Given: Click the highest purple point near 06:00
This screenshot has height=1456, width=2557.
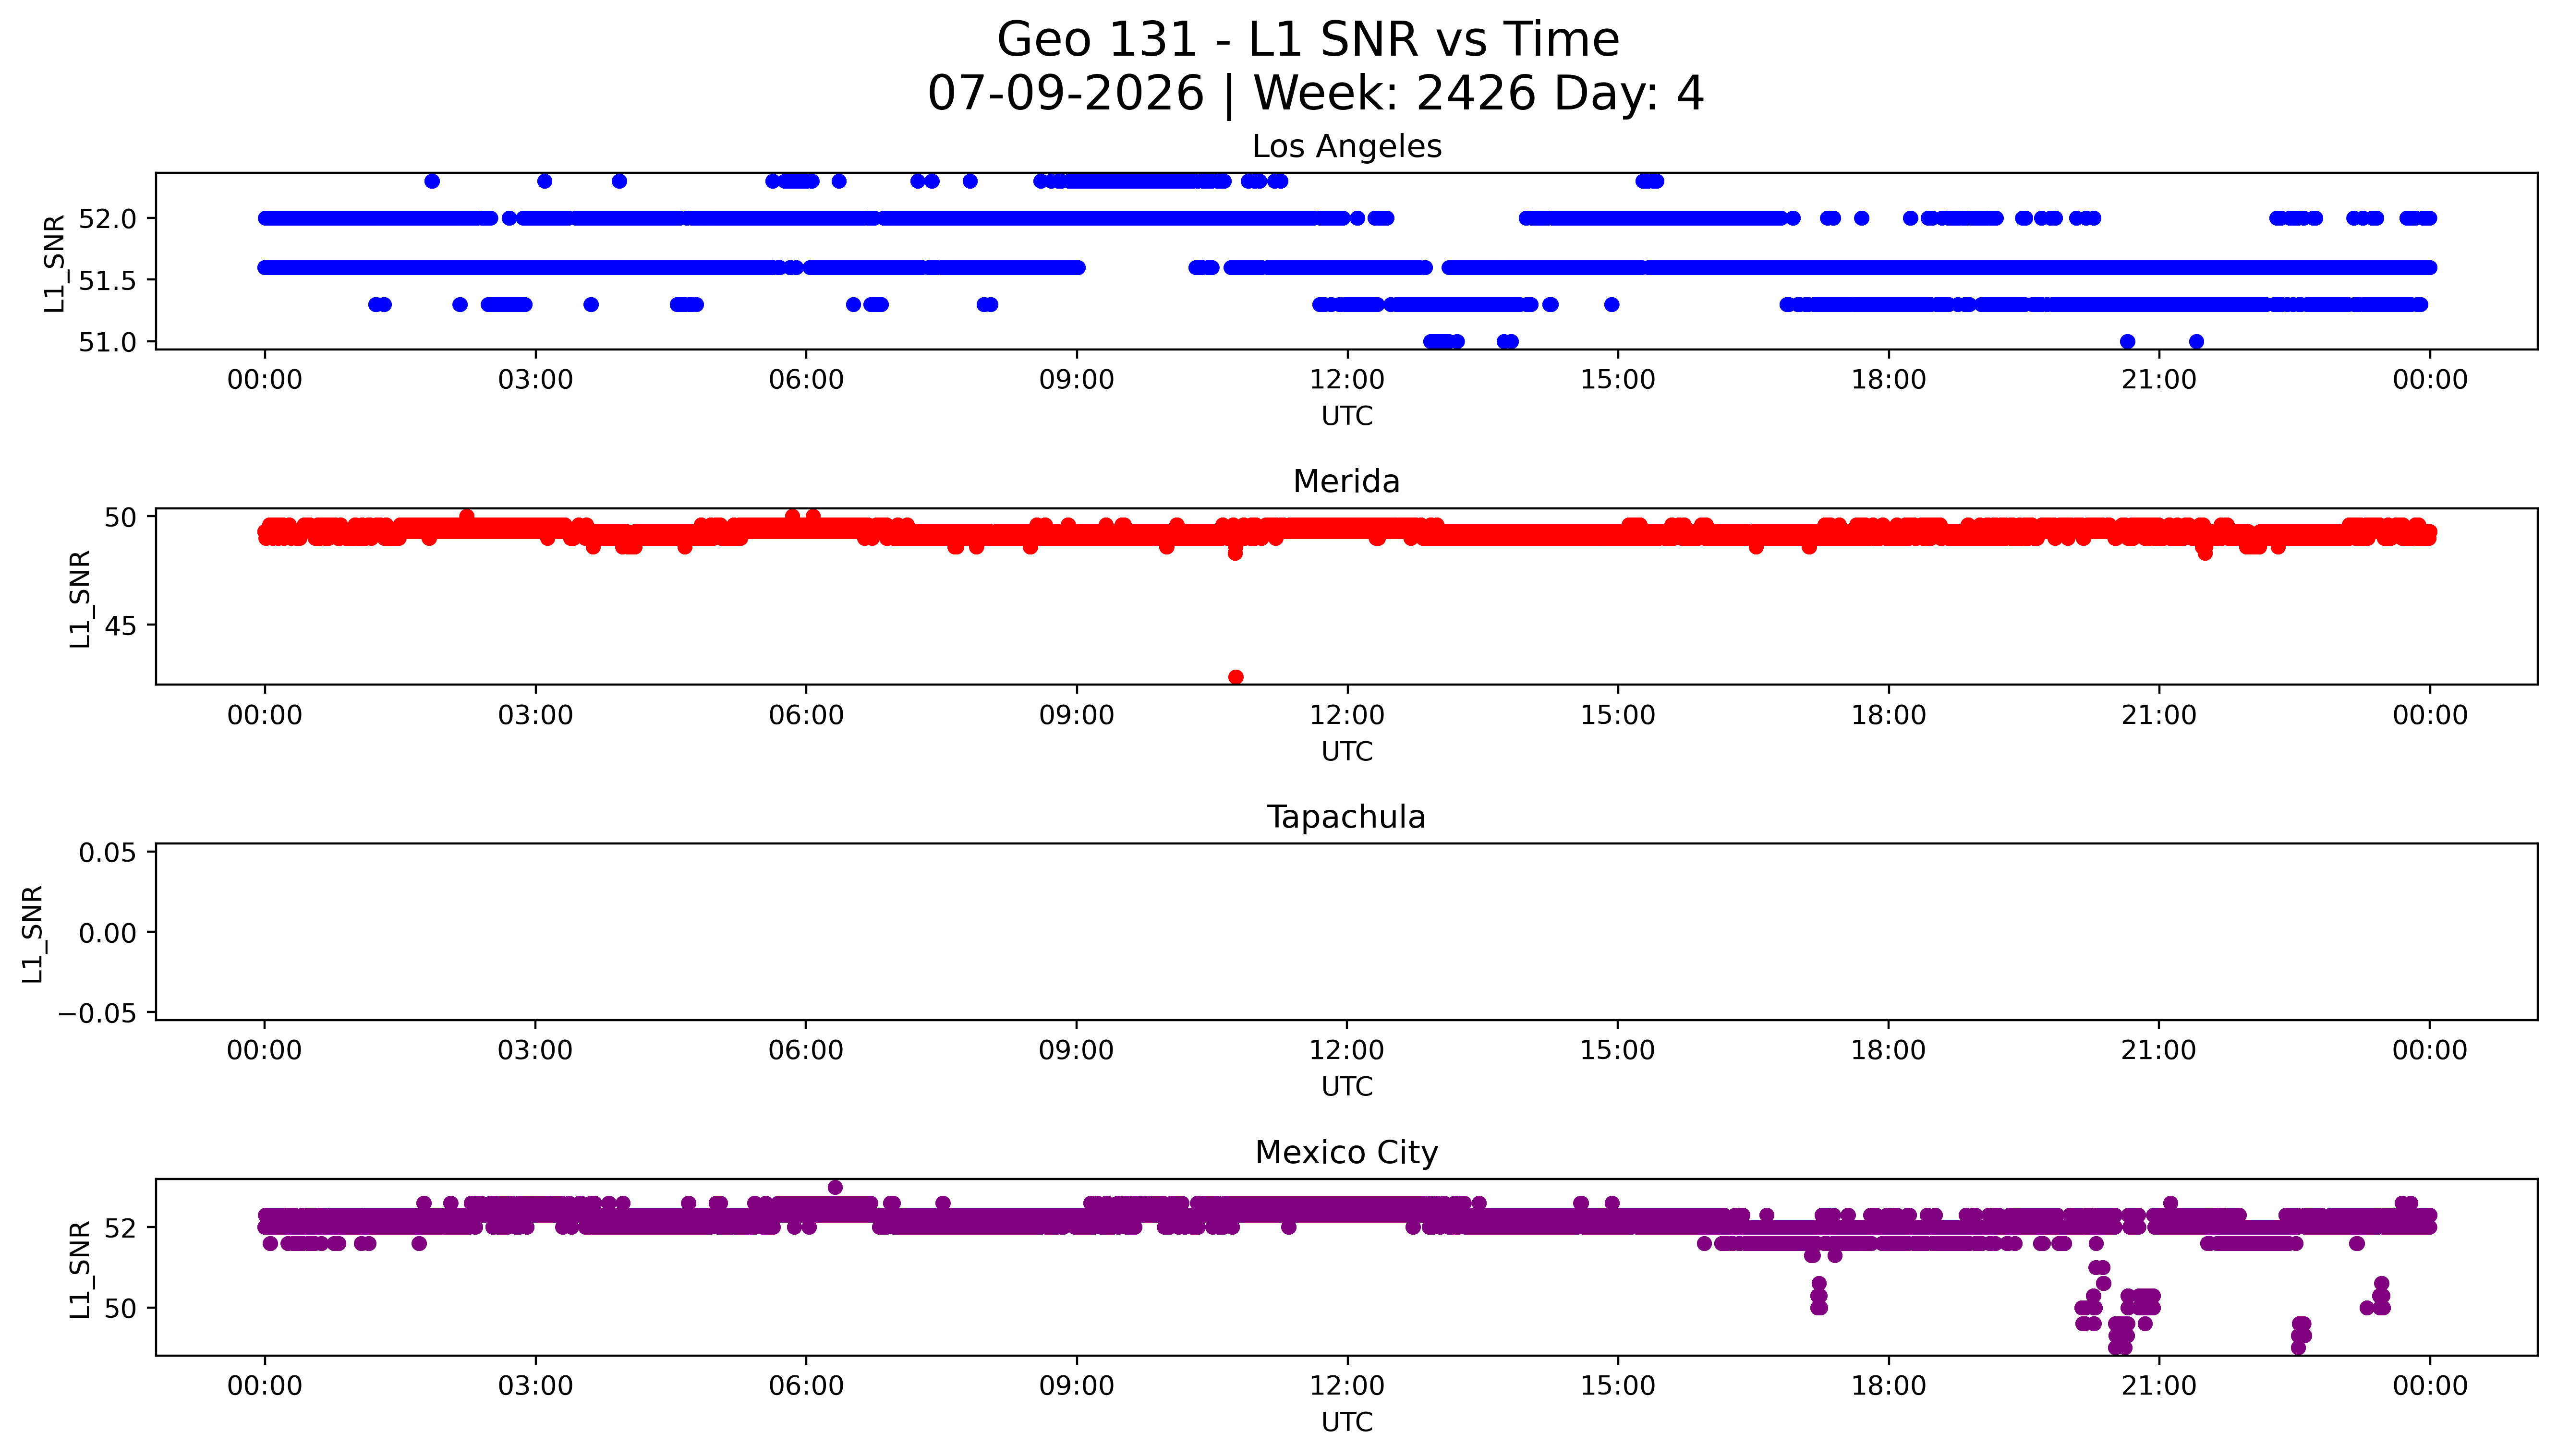Looking at the screenshot, I should pos(835,1187).
